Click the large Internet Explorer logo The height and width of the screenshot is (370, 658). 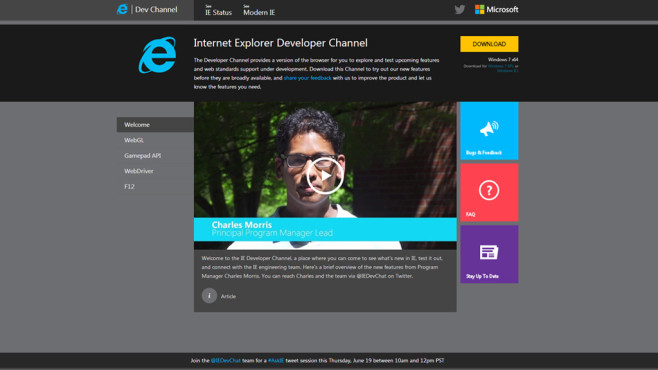[157, 55]
